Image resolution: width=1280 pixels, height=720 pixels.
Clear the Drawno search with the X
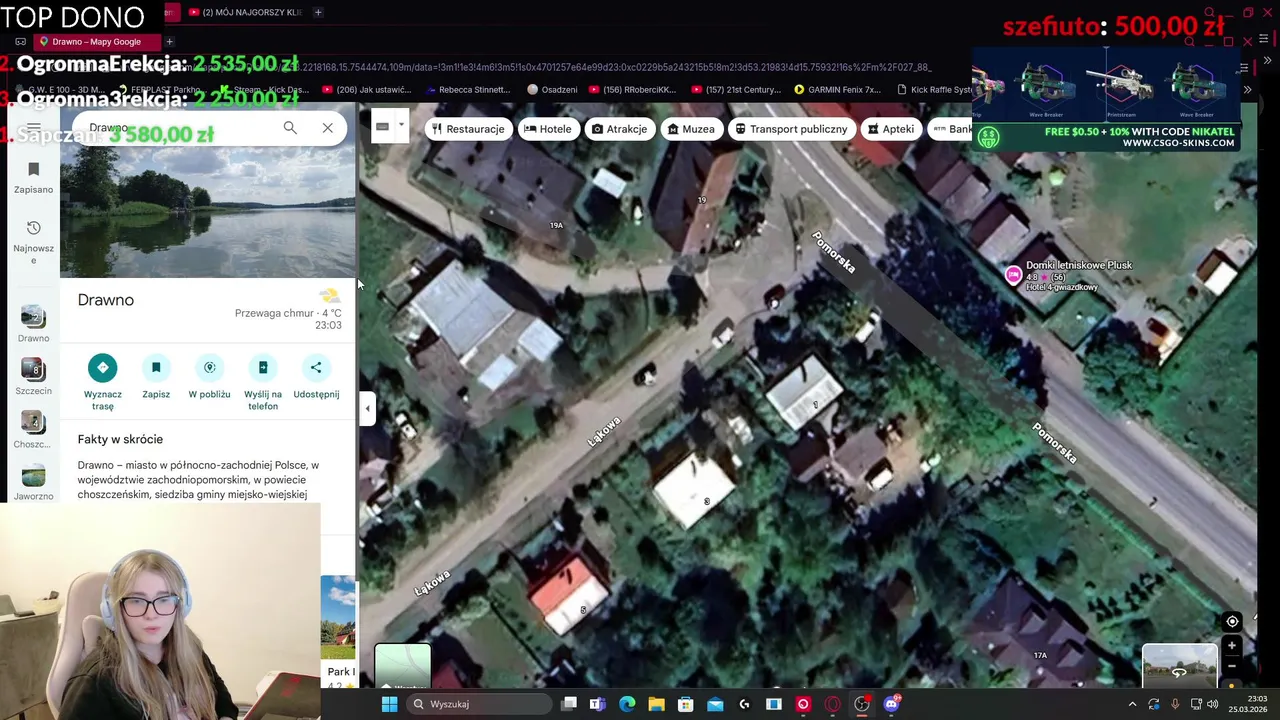327,128
